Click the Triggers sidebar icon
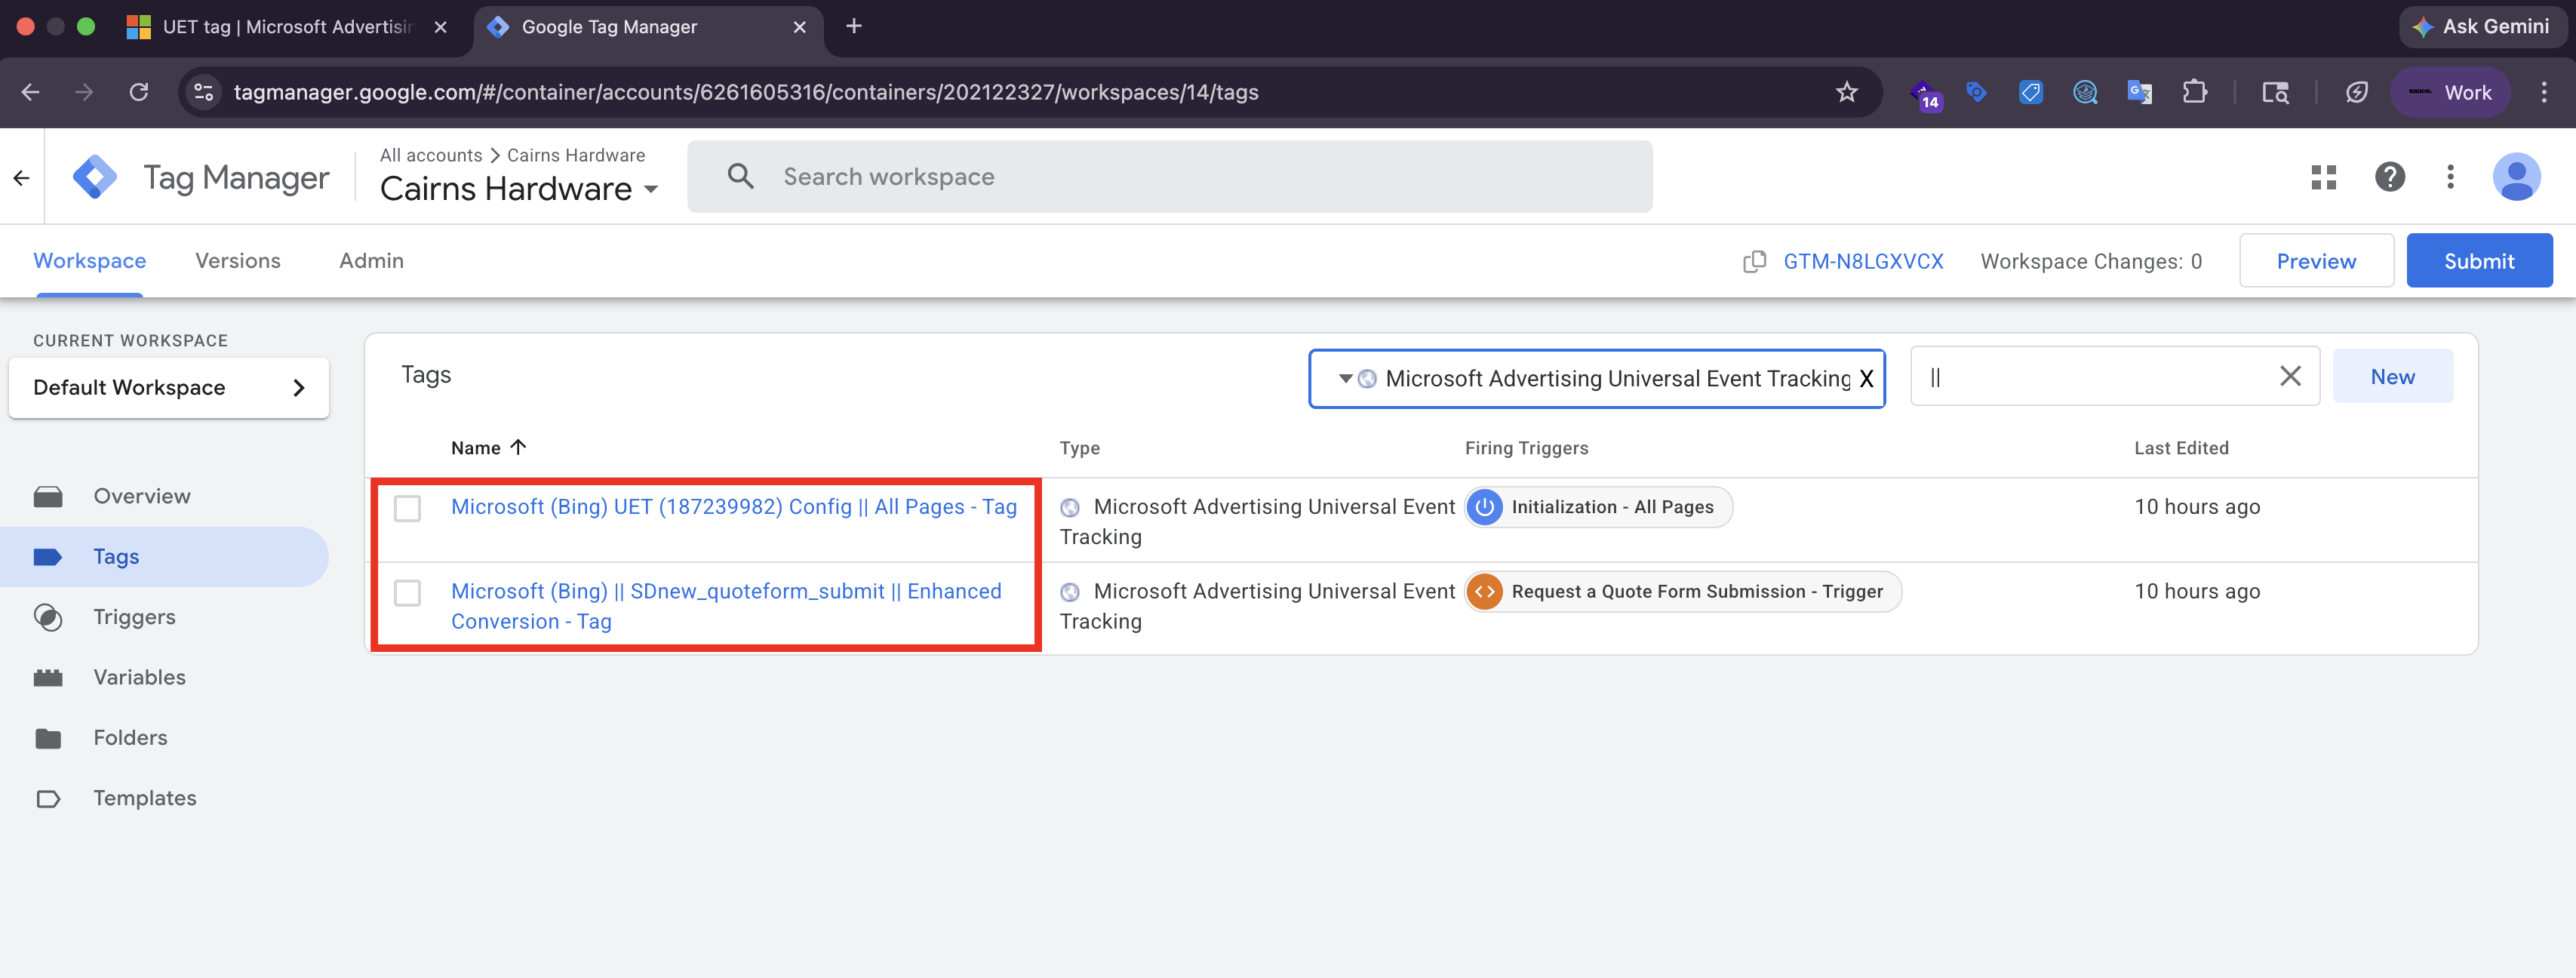The image size is (2576, 978). click(48, 617)
